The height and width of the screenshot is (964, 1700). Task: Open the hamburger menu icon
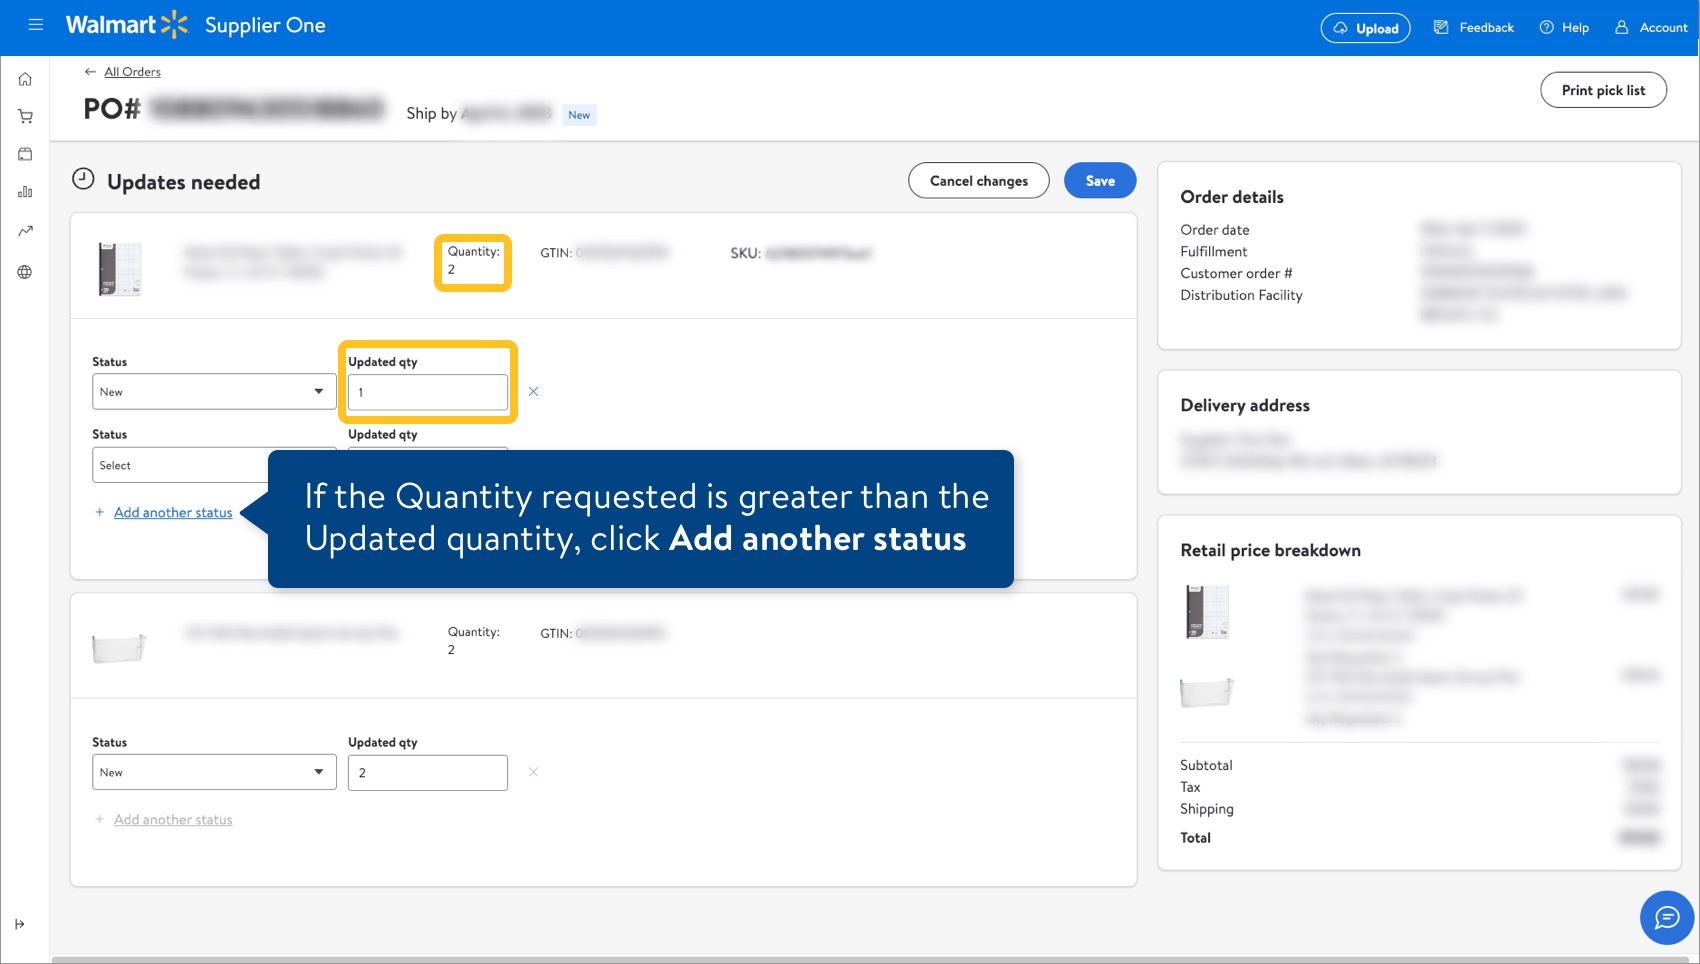35,24
